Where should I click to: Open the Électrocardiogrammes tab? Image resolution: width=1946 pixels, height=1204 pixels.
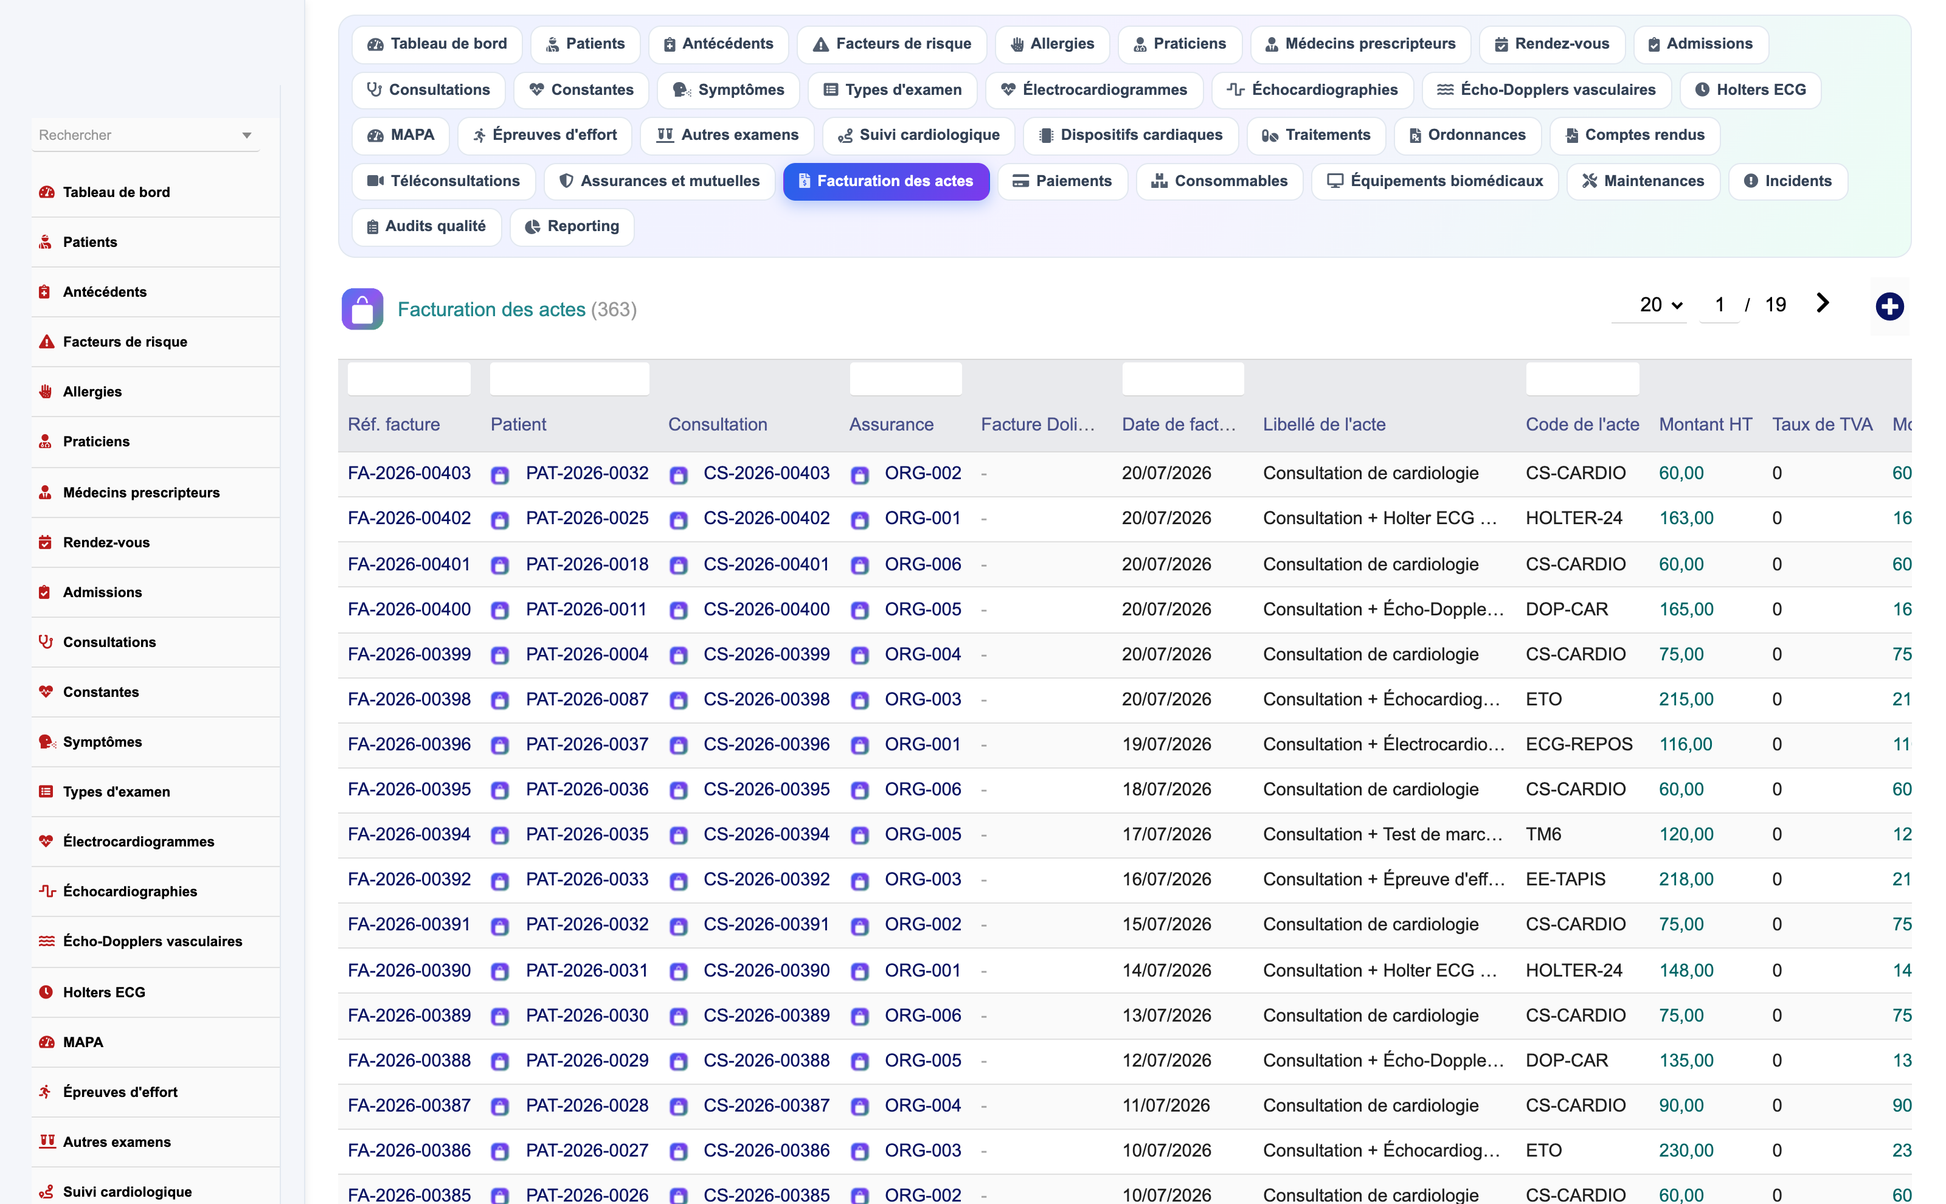coord(1093,90)
